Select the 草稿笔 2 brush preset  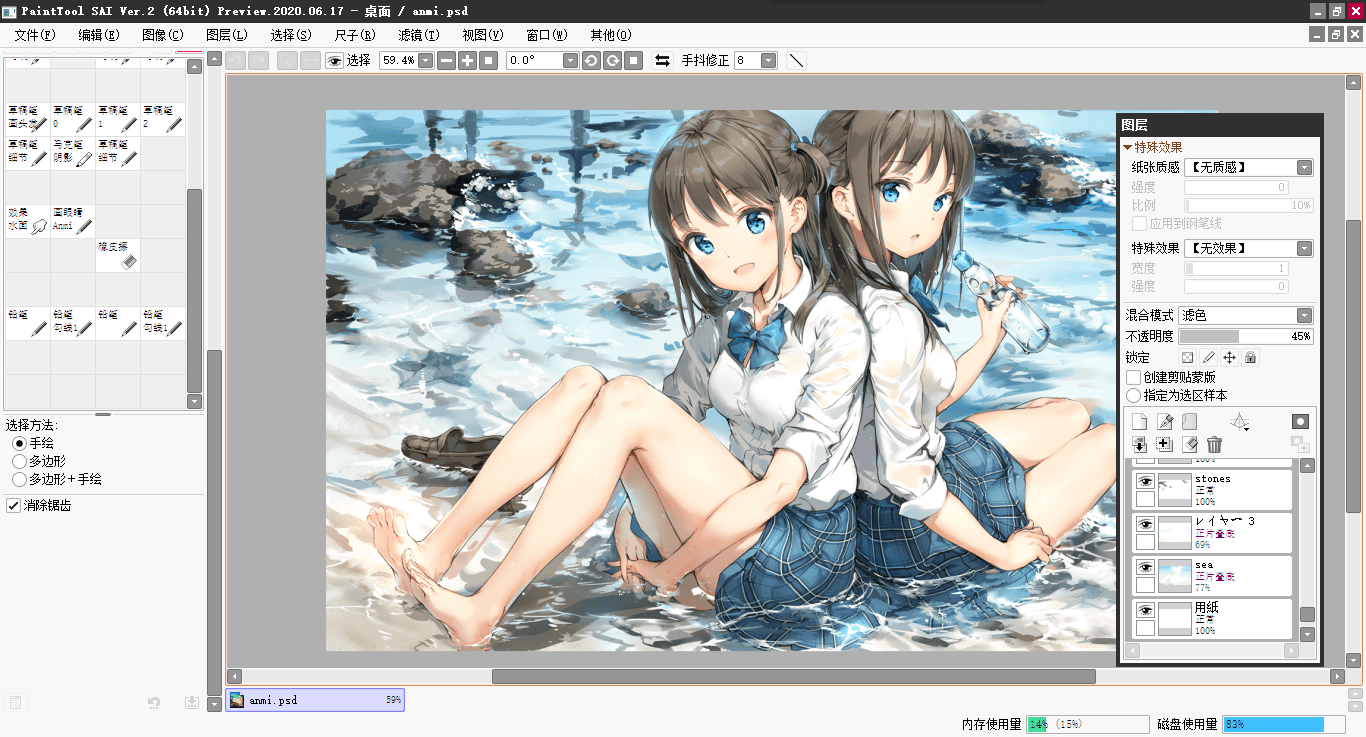coord(163,119)
